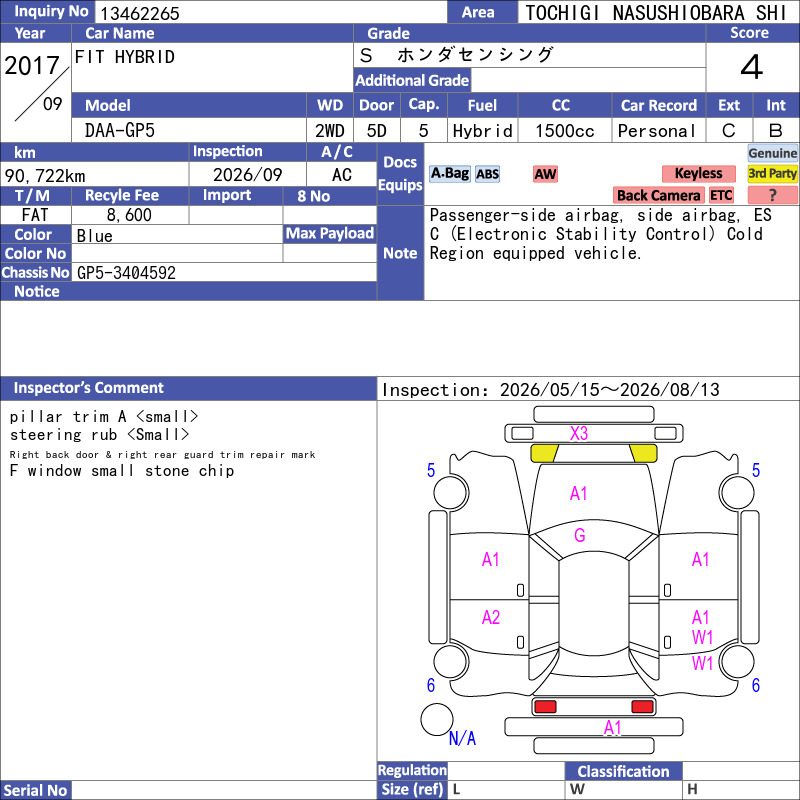Click the score value 4
Viewport: 800px width, 800px height.
[752, 67]
